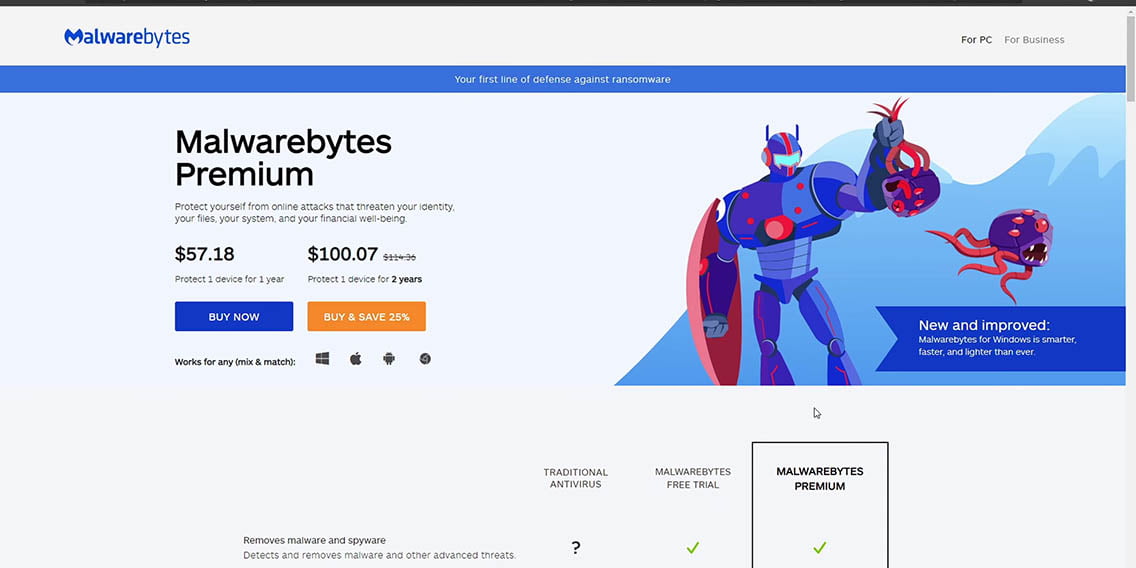Select the Chrome platform icon
The width and height of the screenshot is (1136, 568).
coord(425,359)
